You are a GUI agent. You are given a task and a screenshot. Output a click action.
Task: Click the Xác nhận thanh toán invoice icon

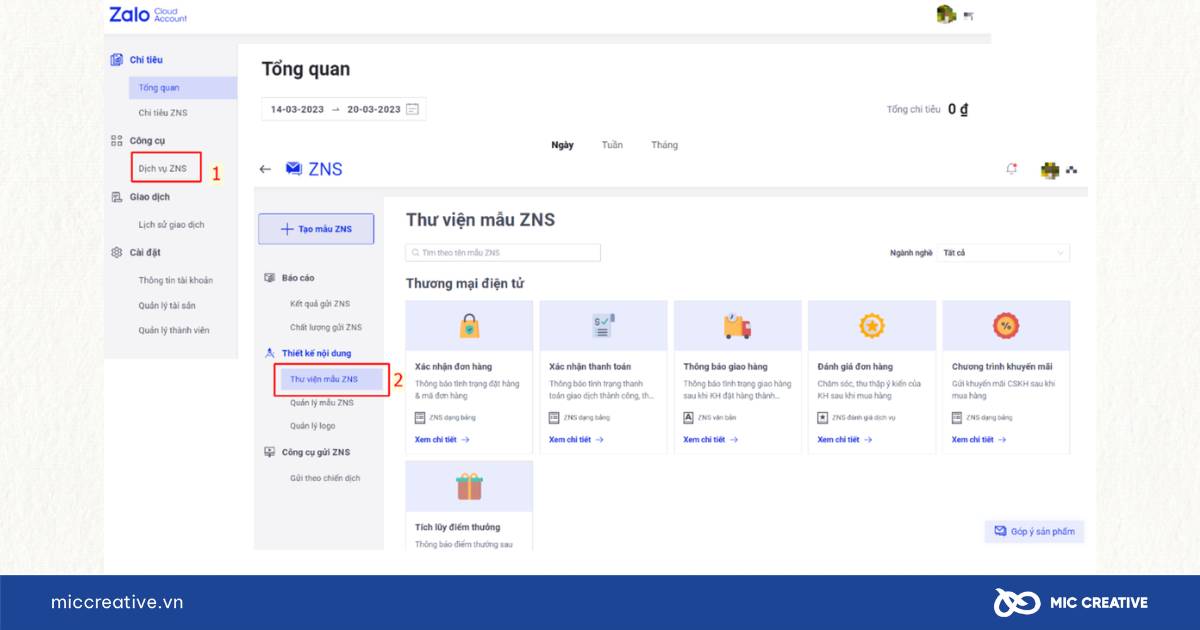[x=603, y=326]
